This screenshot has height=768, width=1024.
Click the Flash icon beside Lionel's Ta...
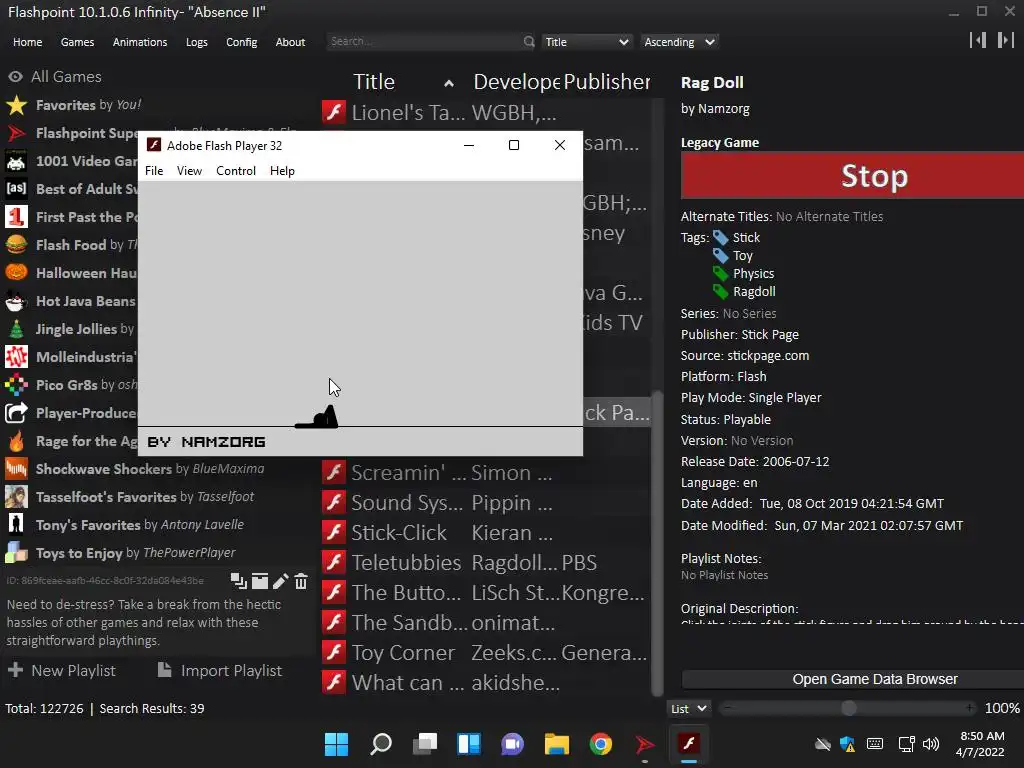334,112
